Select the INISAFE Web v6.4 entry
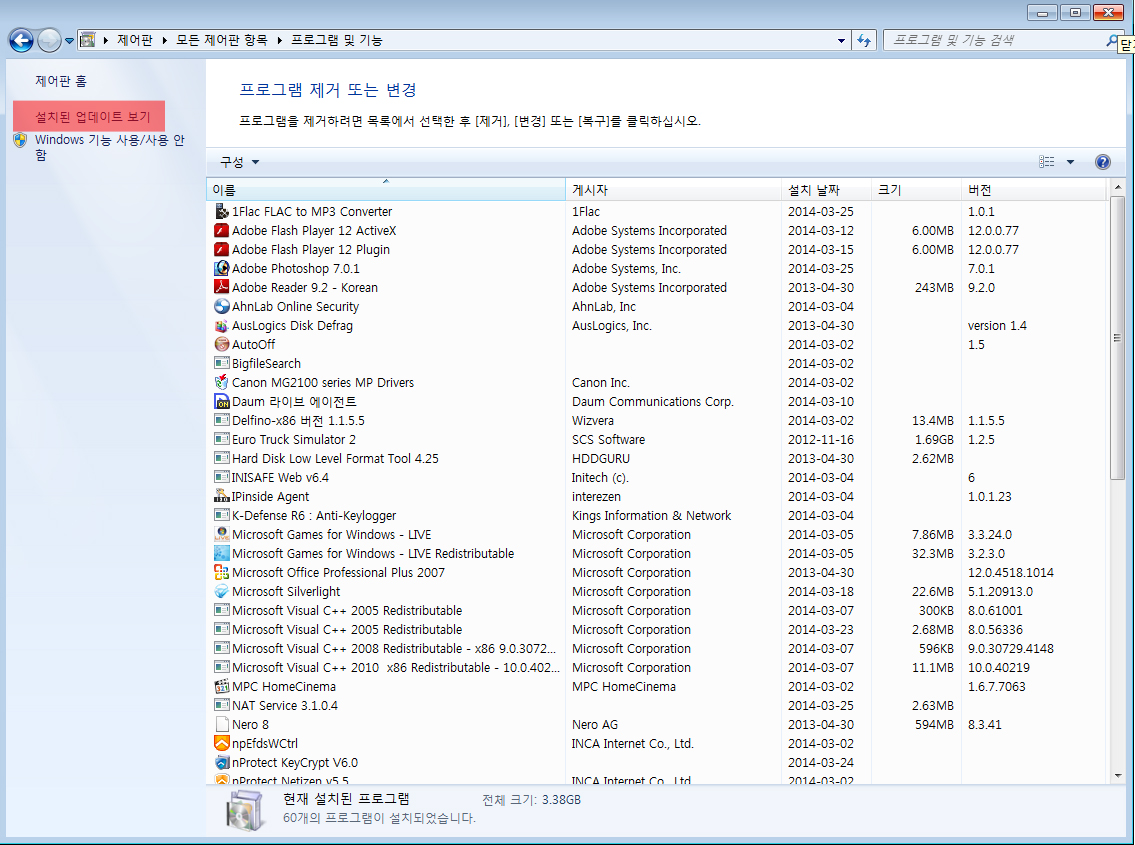1135x845 pixels. [x=657, y=477]
